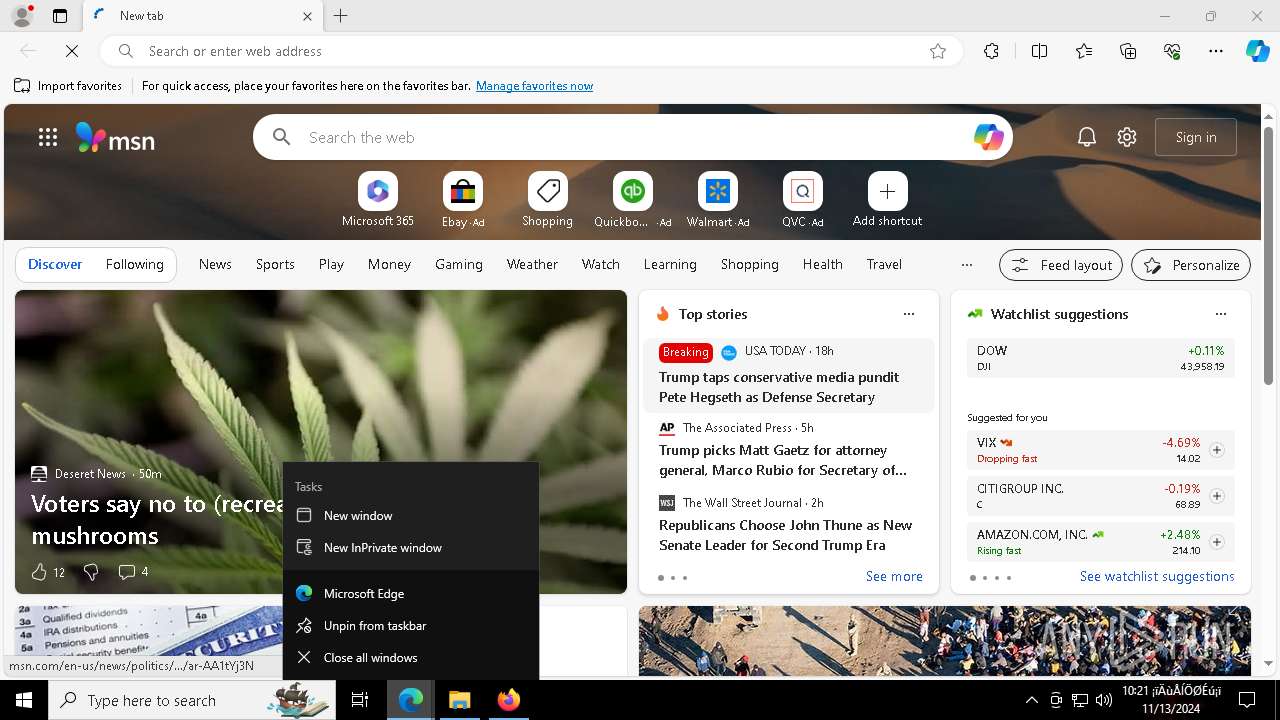Image resolution: width=1280 pixels, height=720 pixels.
Task: Click See watchlist suggestions link
Action: coord(1157,576)
